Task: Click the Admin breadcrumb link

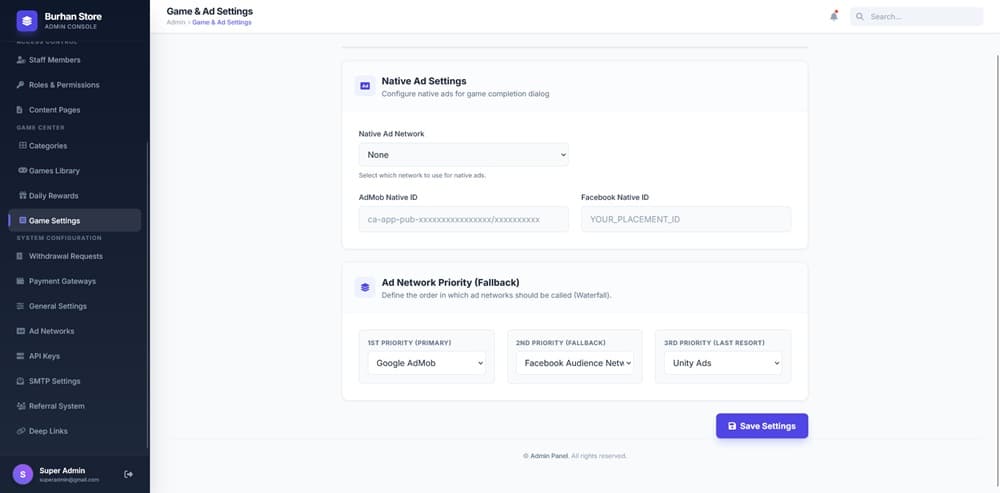Action: (175, 22)
